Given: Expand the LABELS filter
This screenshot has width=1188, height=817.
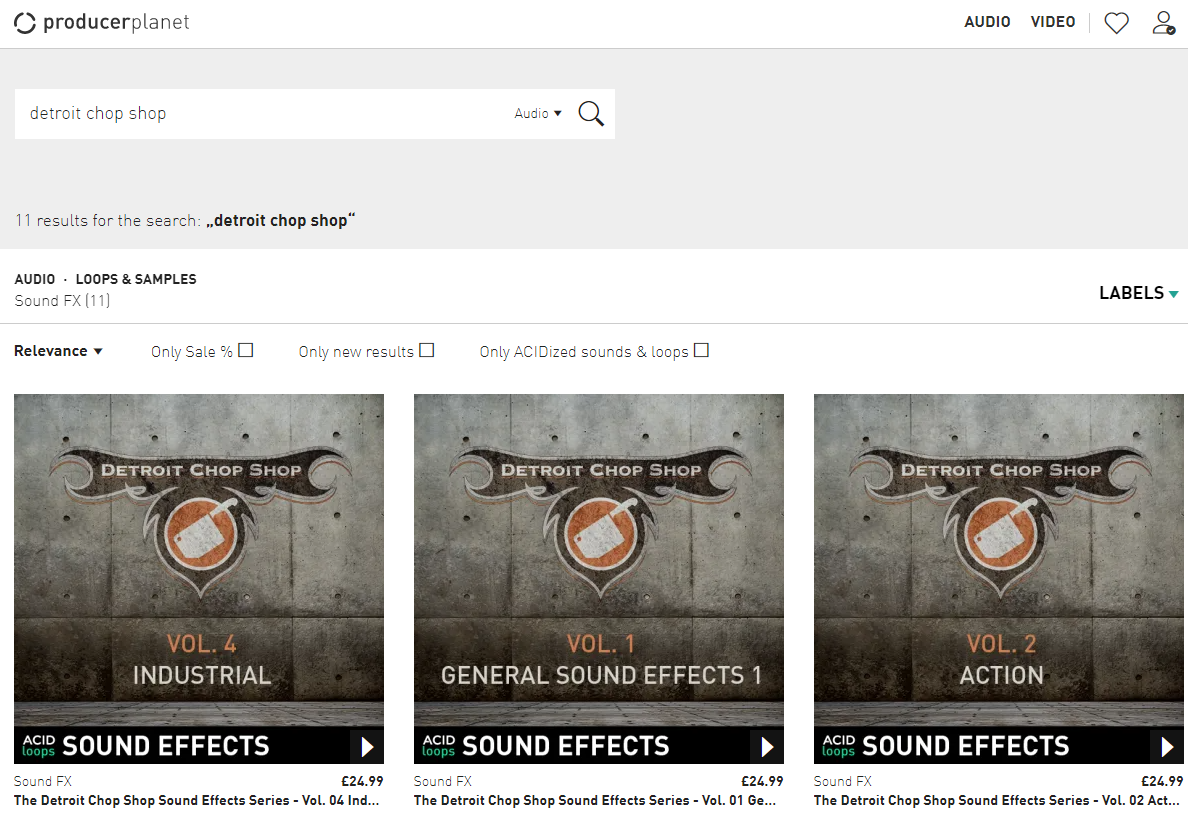Looking at the screenshot, I should 1138,293.
